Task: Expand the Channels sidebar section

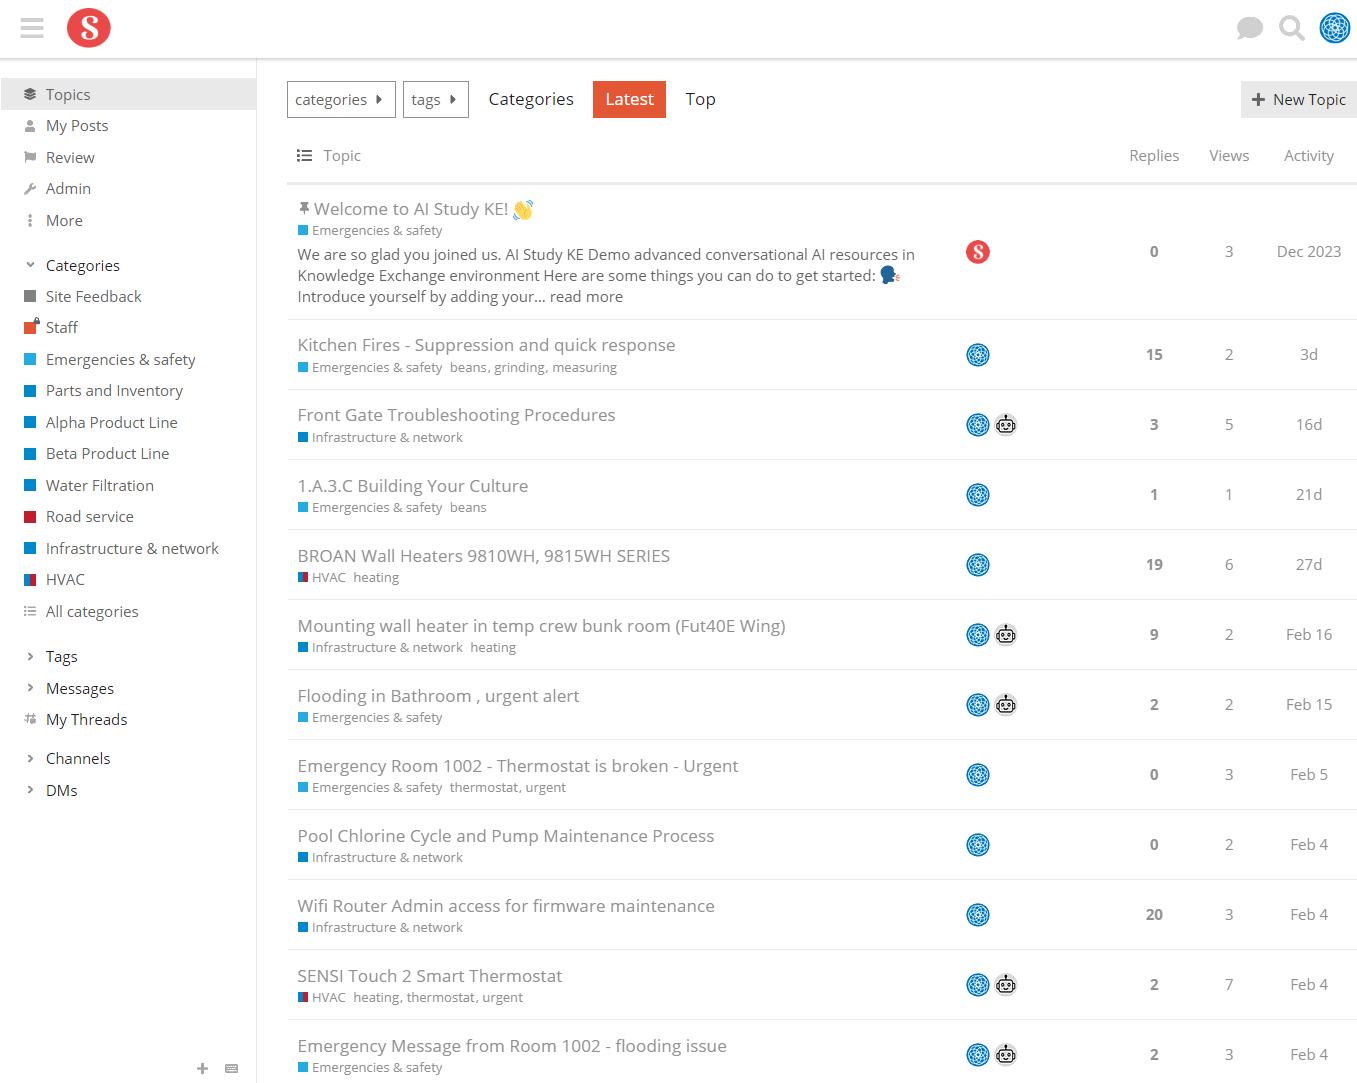Action: (30, 759)
